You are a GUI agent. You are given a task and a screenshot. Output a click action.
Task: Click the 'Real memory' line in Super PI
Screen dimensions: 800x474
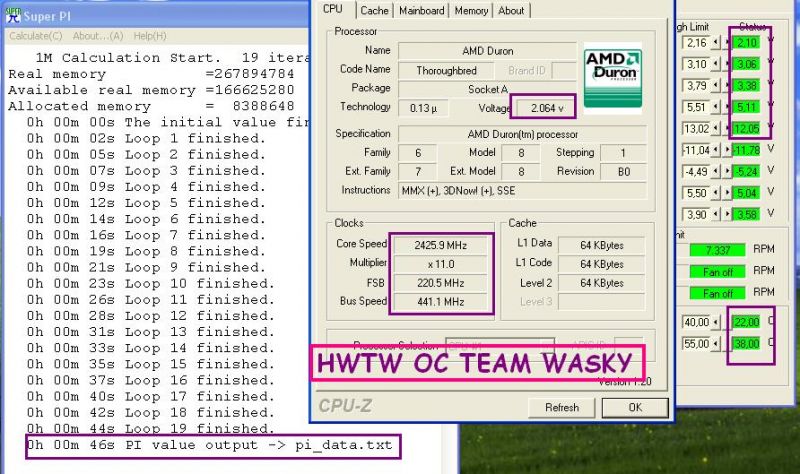[151, 74]
